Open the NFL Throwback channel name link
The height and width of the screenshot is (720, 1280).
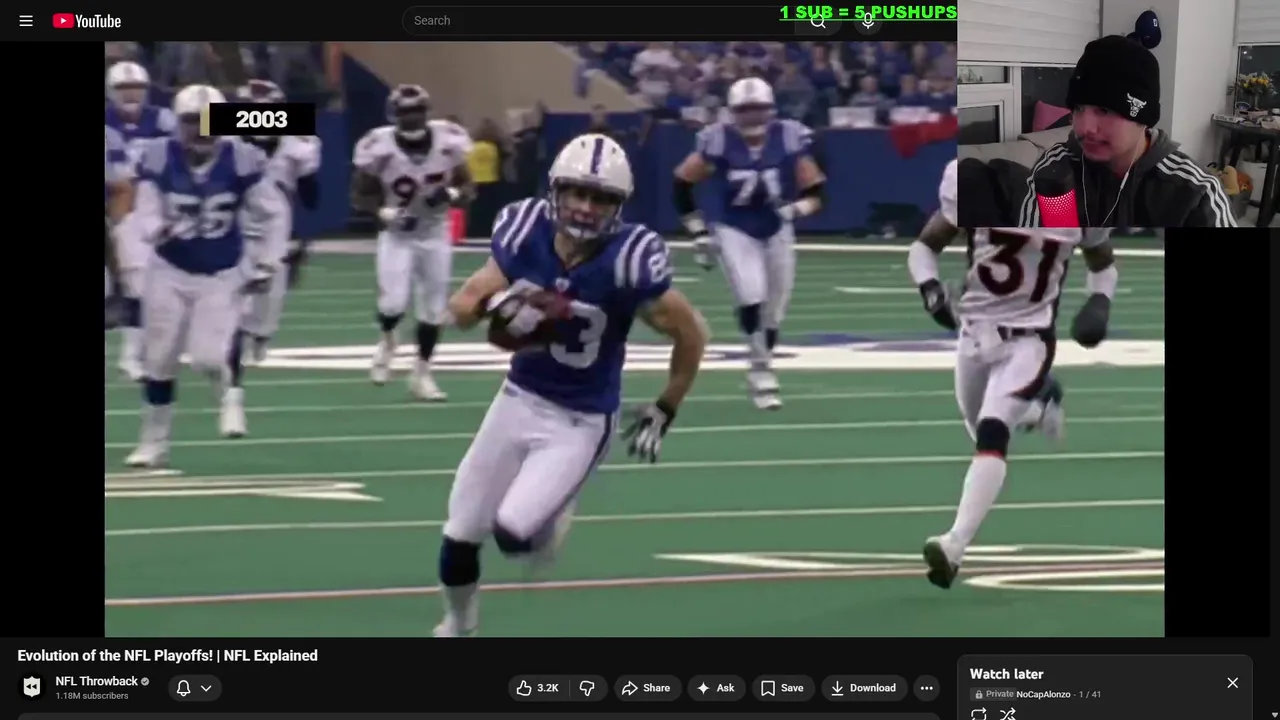point(96,681)
